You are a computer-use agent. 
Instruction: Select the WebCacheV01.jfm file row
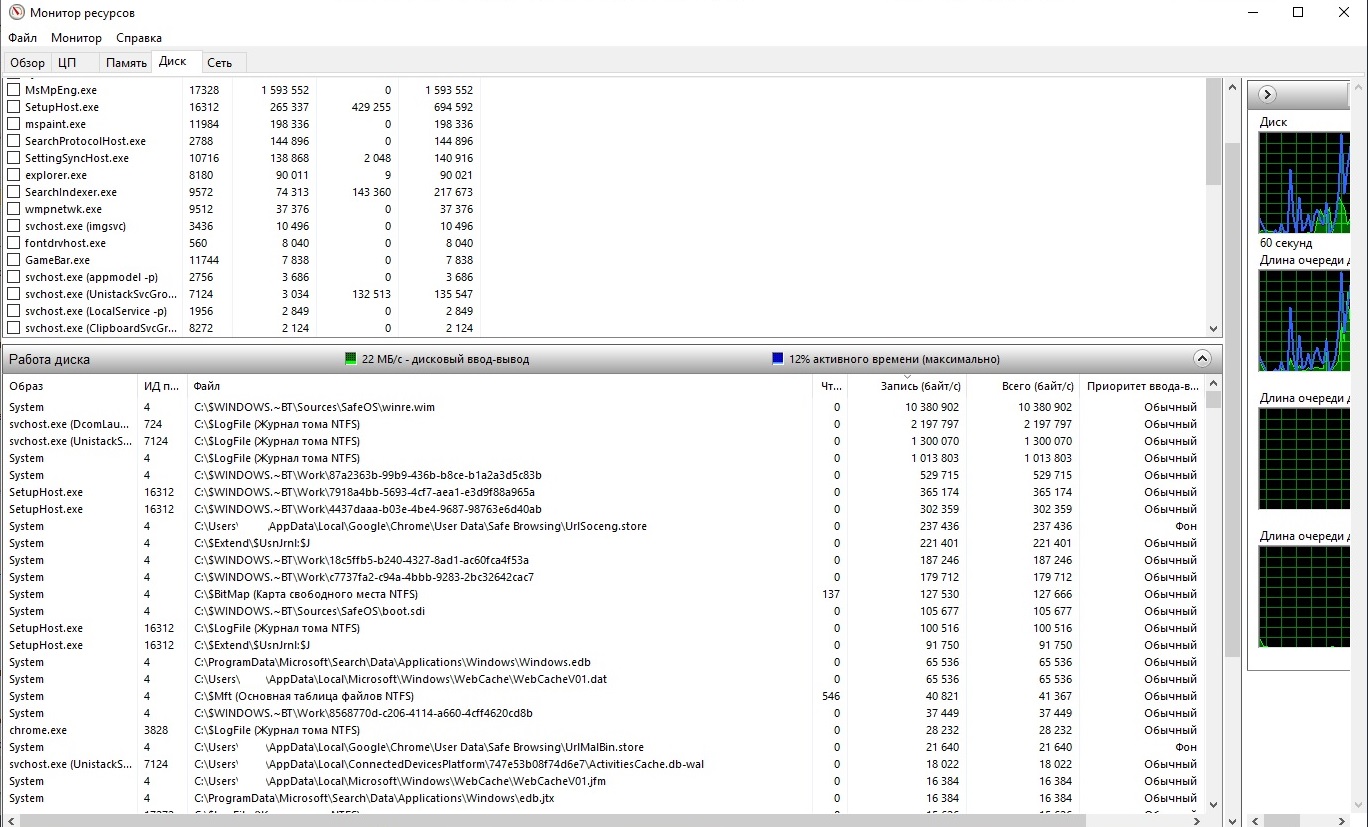[x=604, y=781]
